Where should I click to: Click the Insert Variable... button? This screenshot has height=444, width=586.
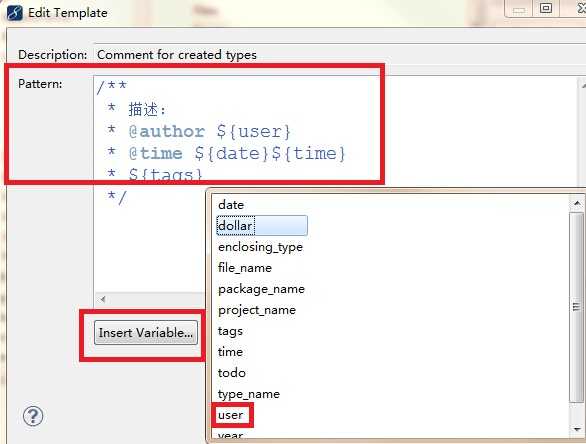pyautogui.click(x=146, y=333)
